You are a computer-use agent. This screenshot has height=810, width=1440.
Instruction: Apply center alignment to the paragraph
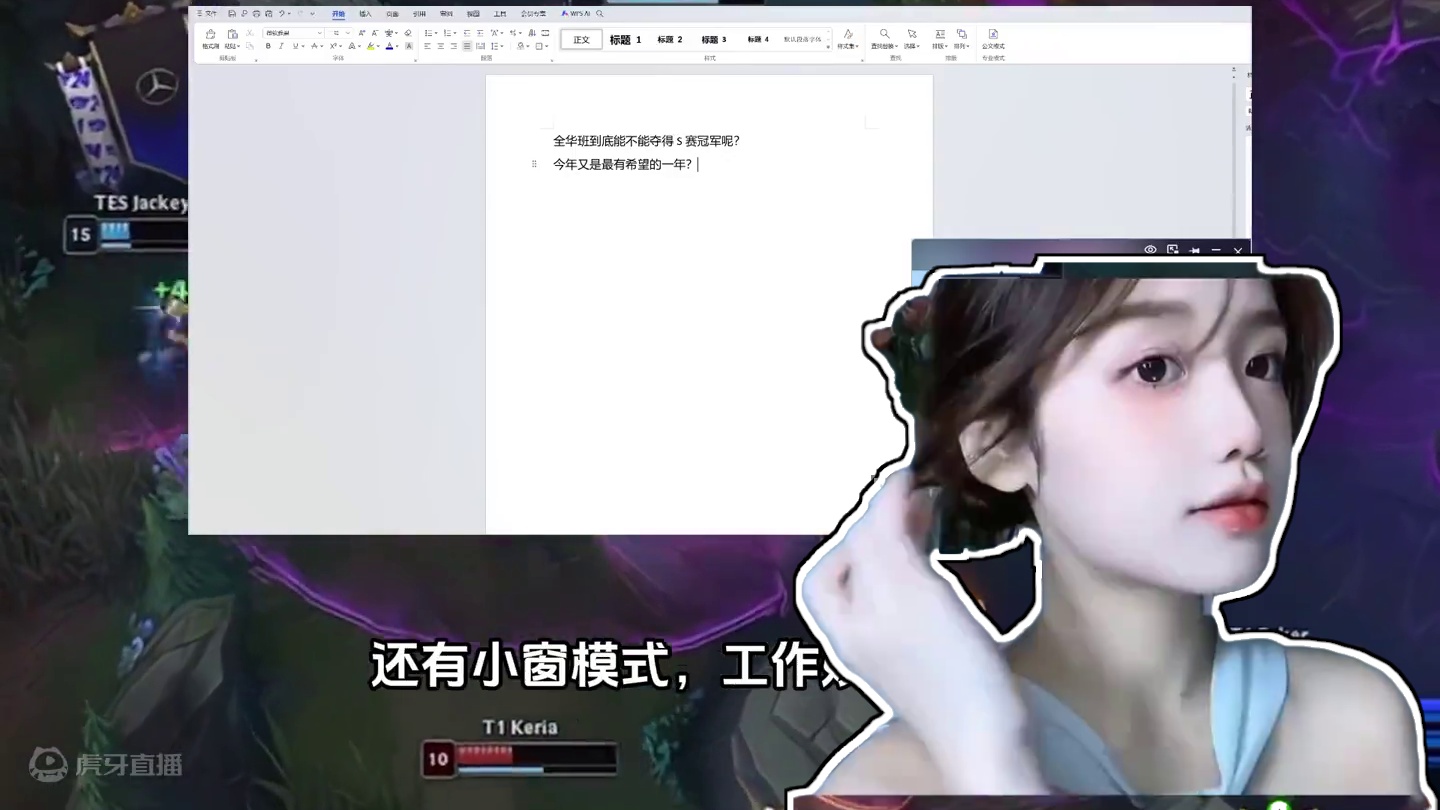click(x=440, y=45)
